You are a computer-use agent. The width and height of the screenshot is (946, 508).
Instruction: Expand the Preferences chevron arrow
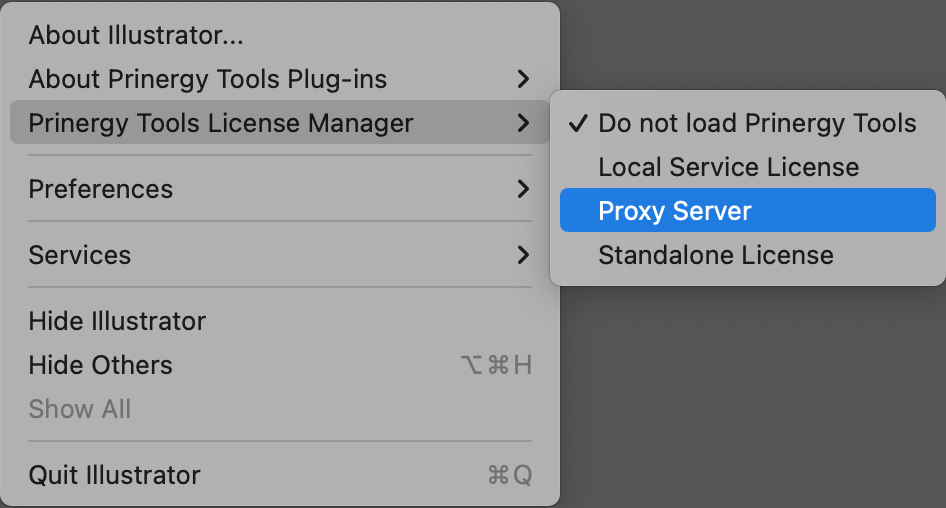pyautogui.click(x=523, y=189)
